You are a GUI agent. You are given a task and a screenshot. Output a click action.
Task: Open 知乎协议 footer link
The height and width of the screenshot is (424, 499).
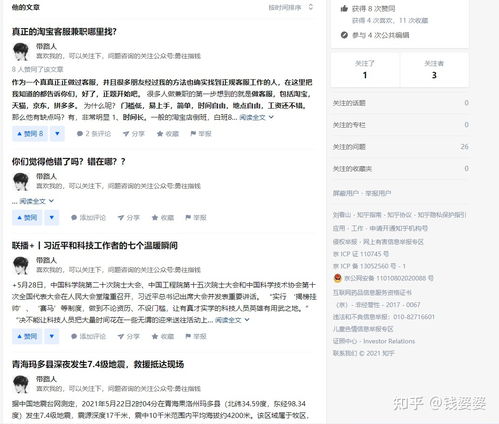[x=399, y=215]
